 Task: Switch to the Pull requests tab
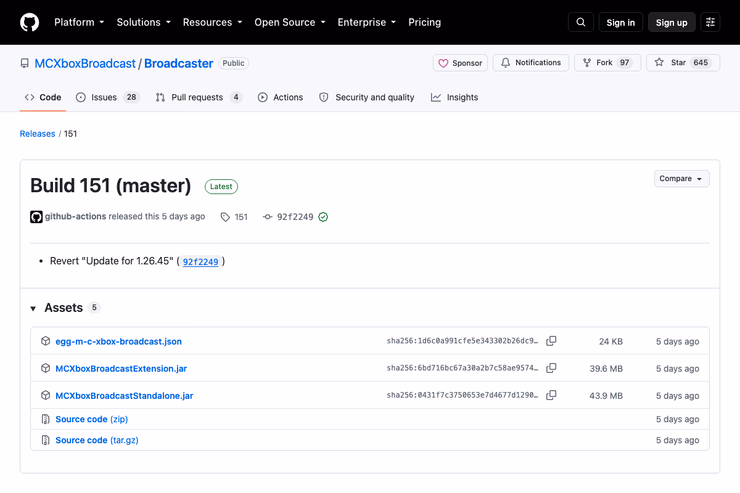tap(199, 97)
